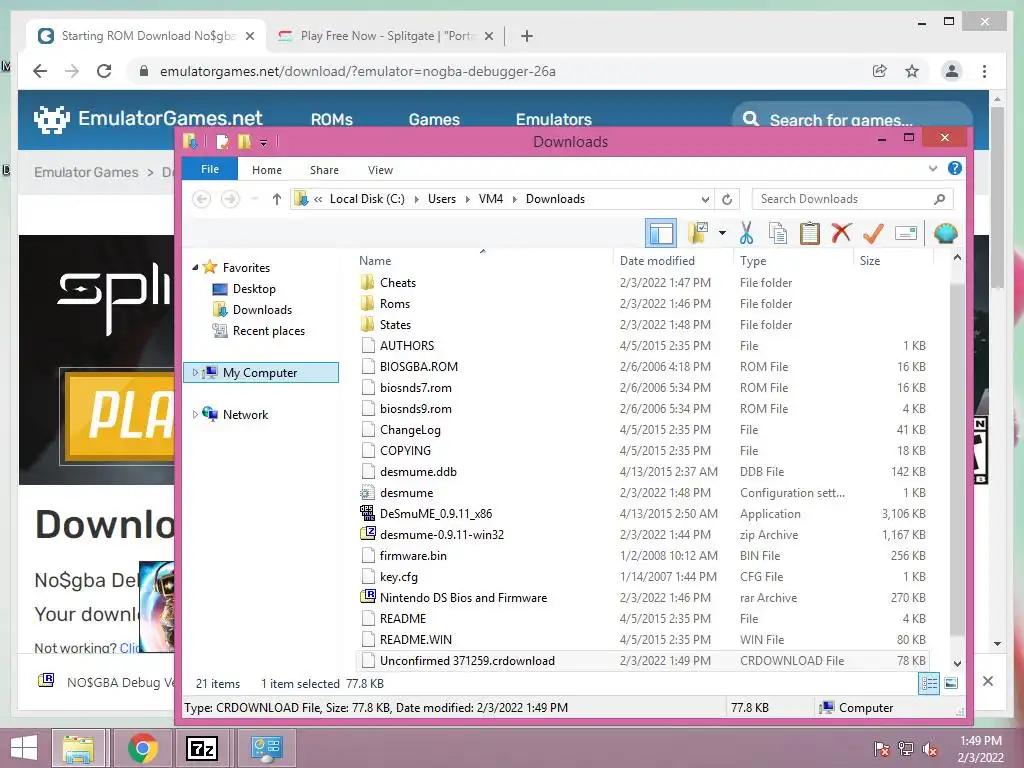
Task: Reload the Chrome page
Action: pyautogui.click(x=104, y=71)
